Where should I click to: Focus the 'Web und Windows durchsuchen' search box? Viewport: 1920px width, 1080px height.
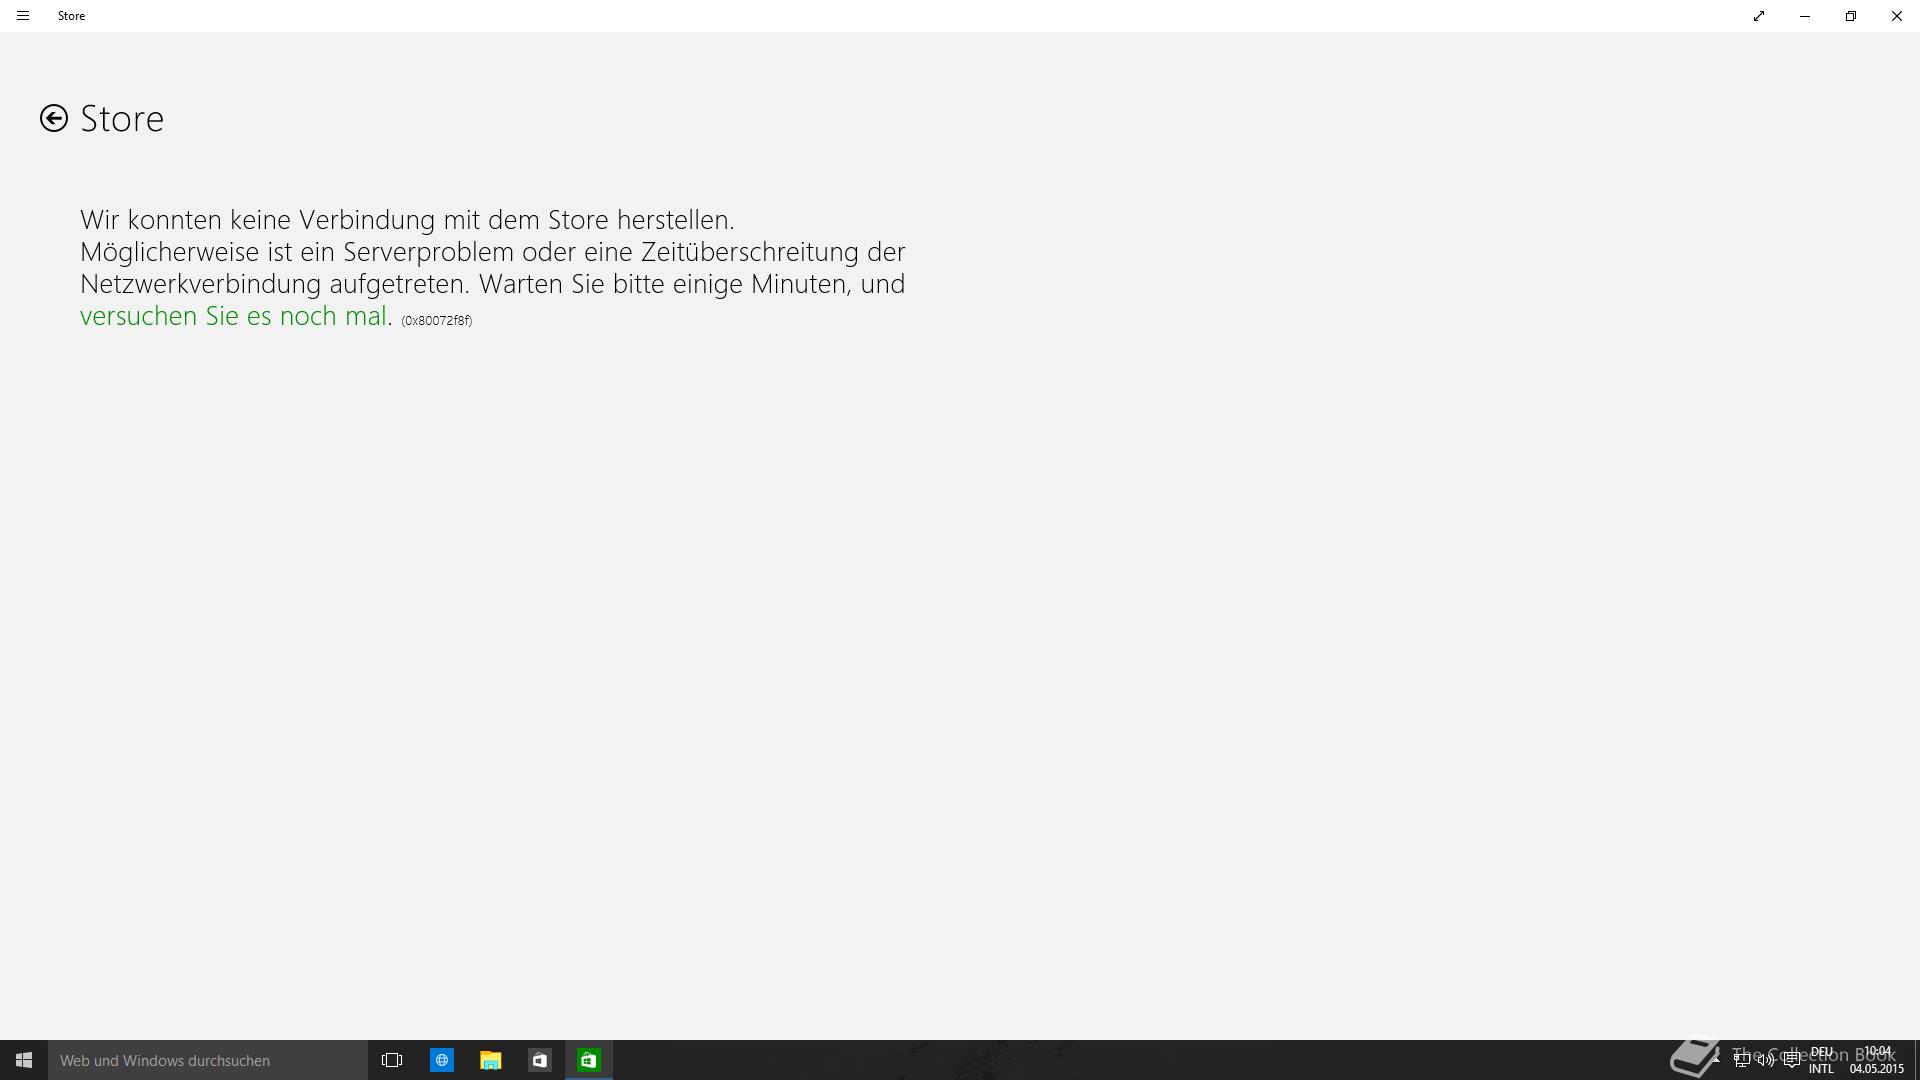point(208,1060)
